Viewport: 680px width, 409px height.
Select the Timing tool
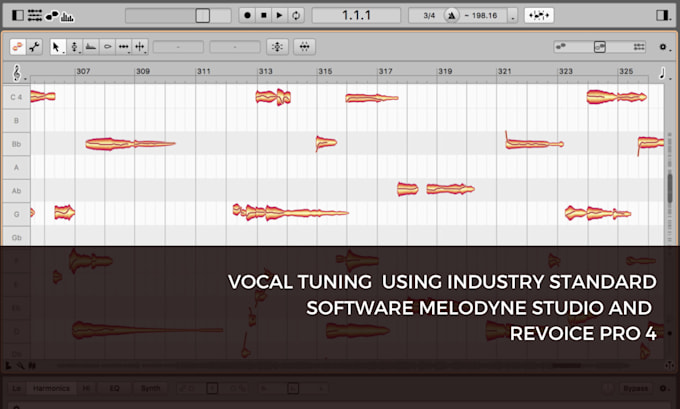tap(124, 46)
